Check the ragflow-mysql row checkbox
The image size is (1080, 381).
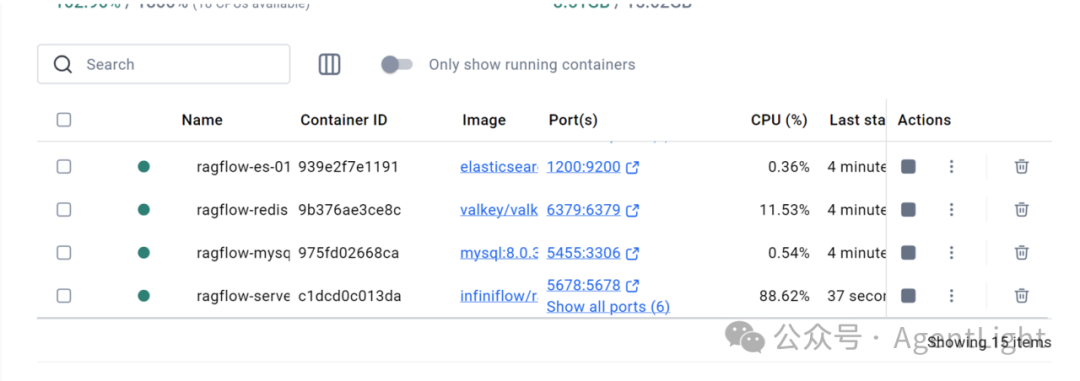point(64,253)
